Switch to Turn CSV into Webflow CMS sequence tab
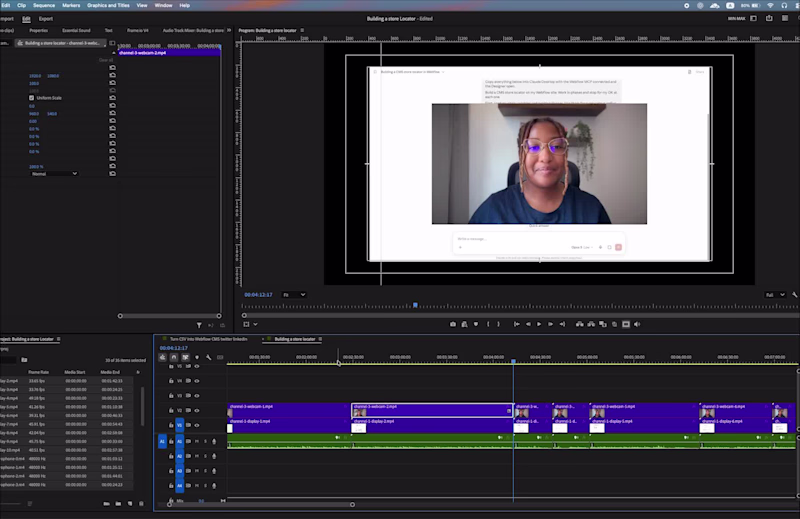This screenshot has height=519, width=800. (x=209, y=339)
